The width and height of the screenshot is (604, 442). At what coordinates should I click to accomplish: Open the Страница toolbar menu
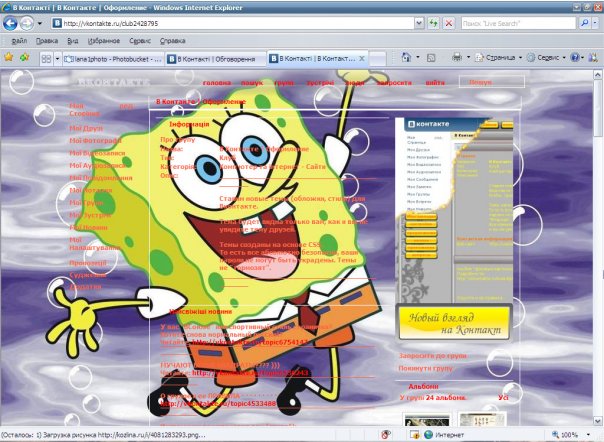(498, 58)
